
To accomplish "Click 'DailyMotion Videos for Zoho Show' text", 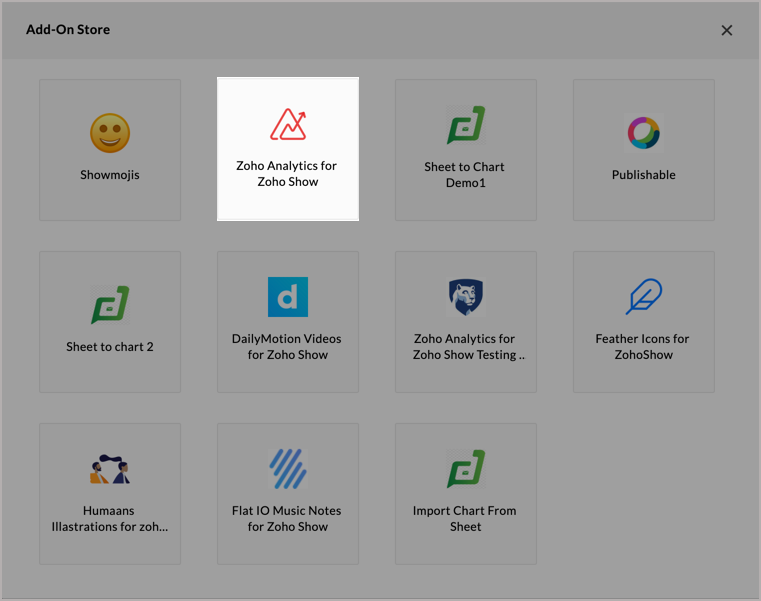I will tap(287, 347).
